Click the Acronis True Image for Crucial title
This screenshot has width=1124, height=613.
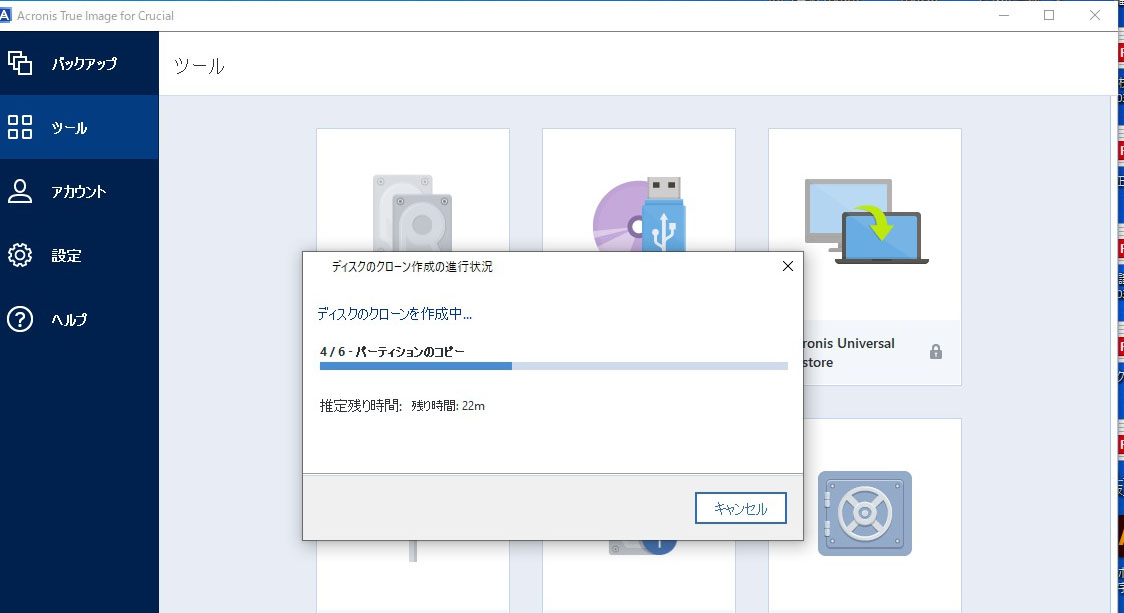pyautogui.click(x=95, y=15)
